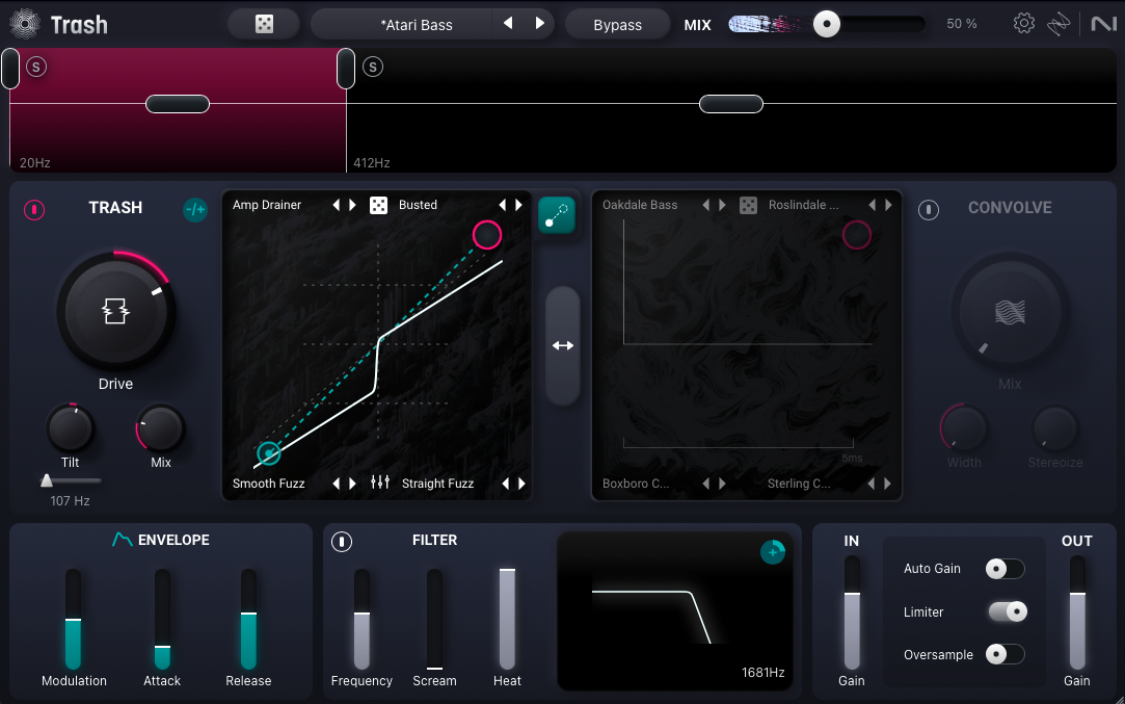Turn off the Limiter switch
The image size is (1125, 704).
tap(1007, 612)
